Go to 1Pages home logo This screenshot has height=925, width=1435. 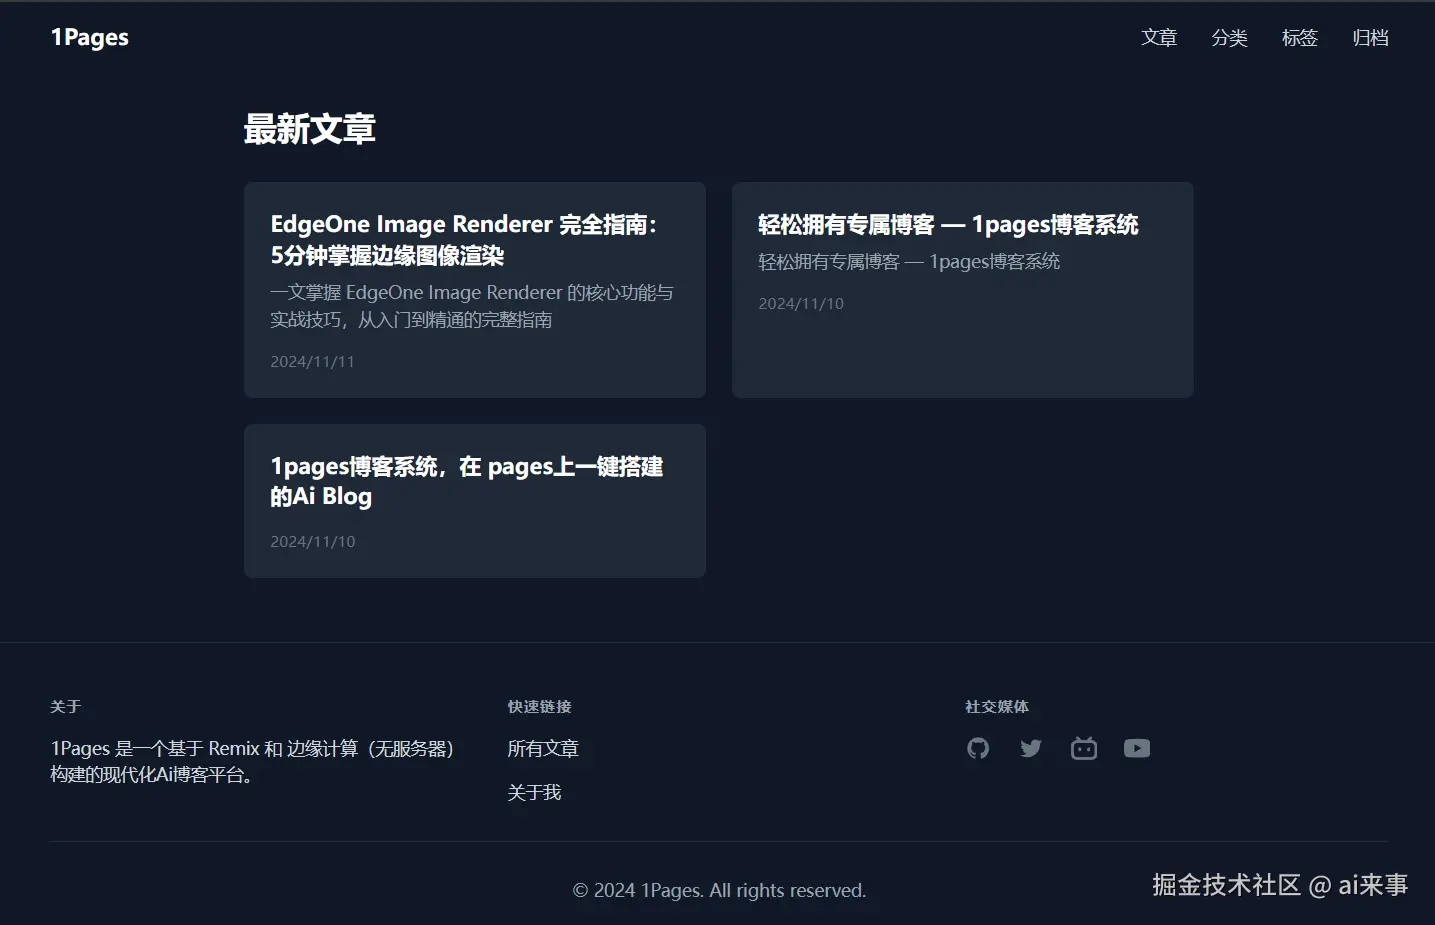pyautogui.click(x=90, y=38)
